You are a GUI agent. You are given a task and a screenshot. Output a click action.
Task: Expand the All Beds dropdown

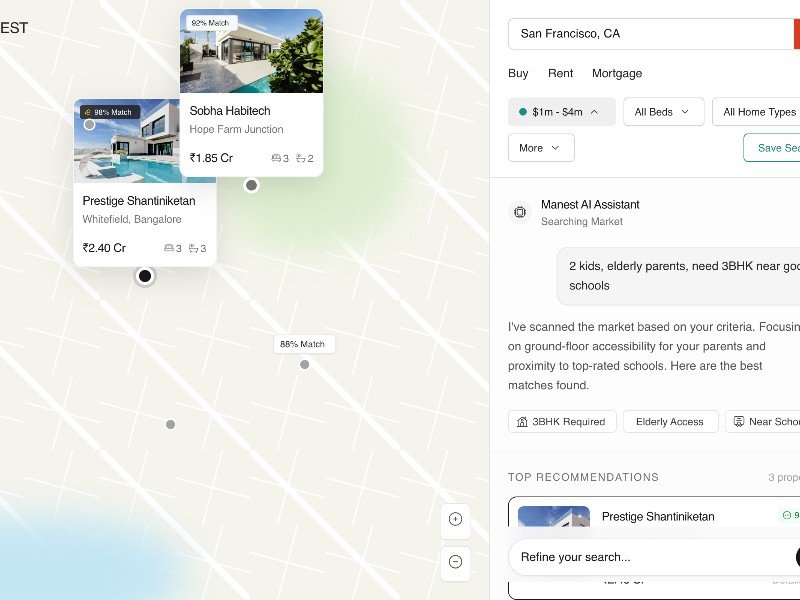(663, 112)
